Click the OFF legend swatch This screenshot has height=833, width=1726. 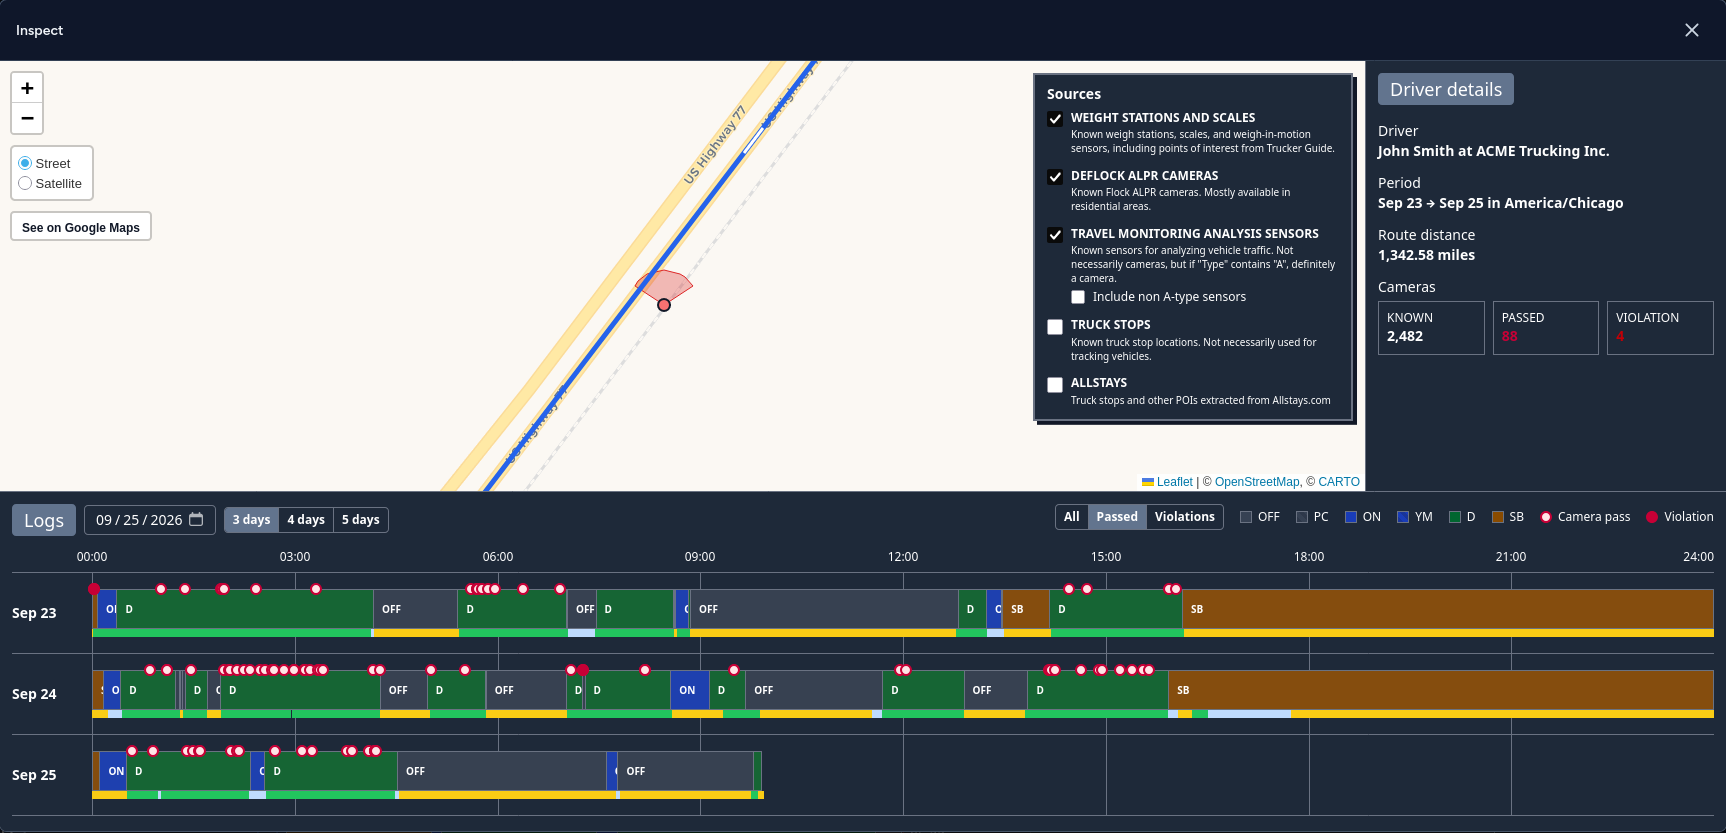point(1246,517)
